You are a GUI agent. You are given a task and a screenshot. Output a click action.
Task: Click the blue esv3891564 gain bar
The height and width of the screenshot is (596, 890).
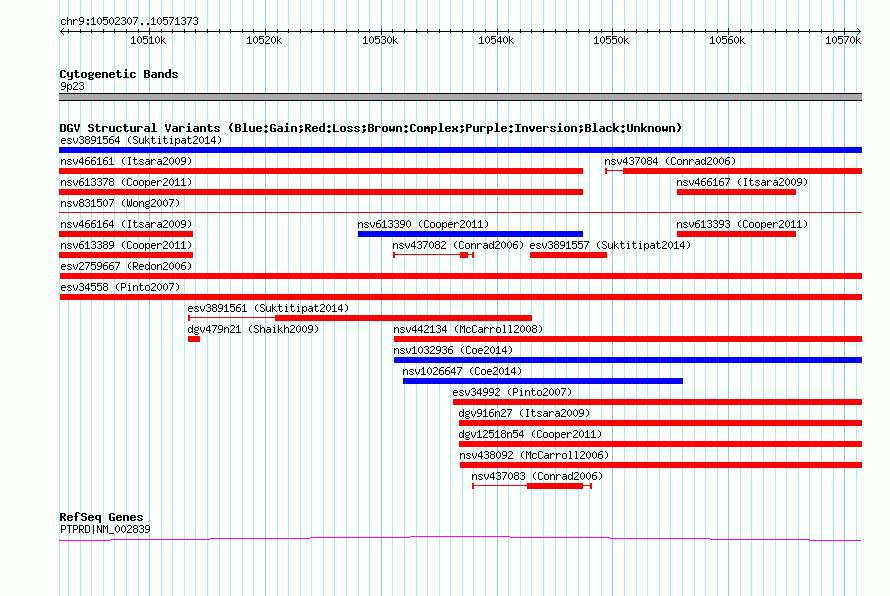(x=460, y=150)
